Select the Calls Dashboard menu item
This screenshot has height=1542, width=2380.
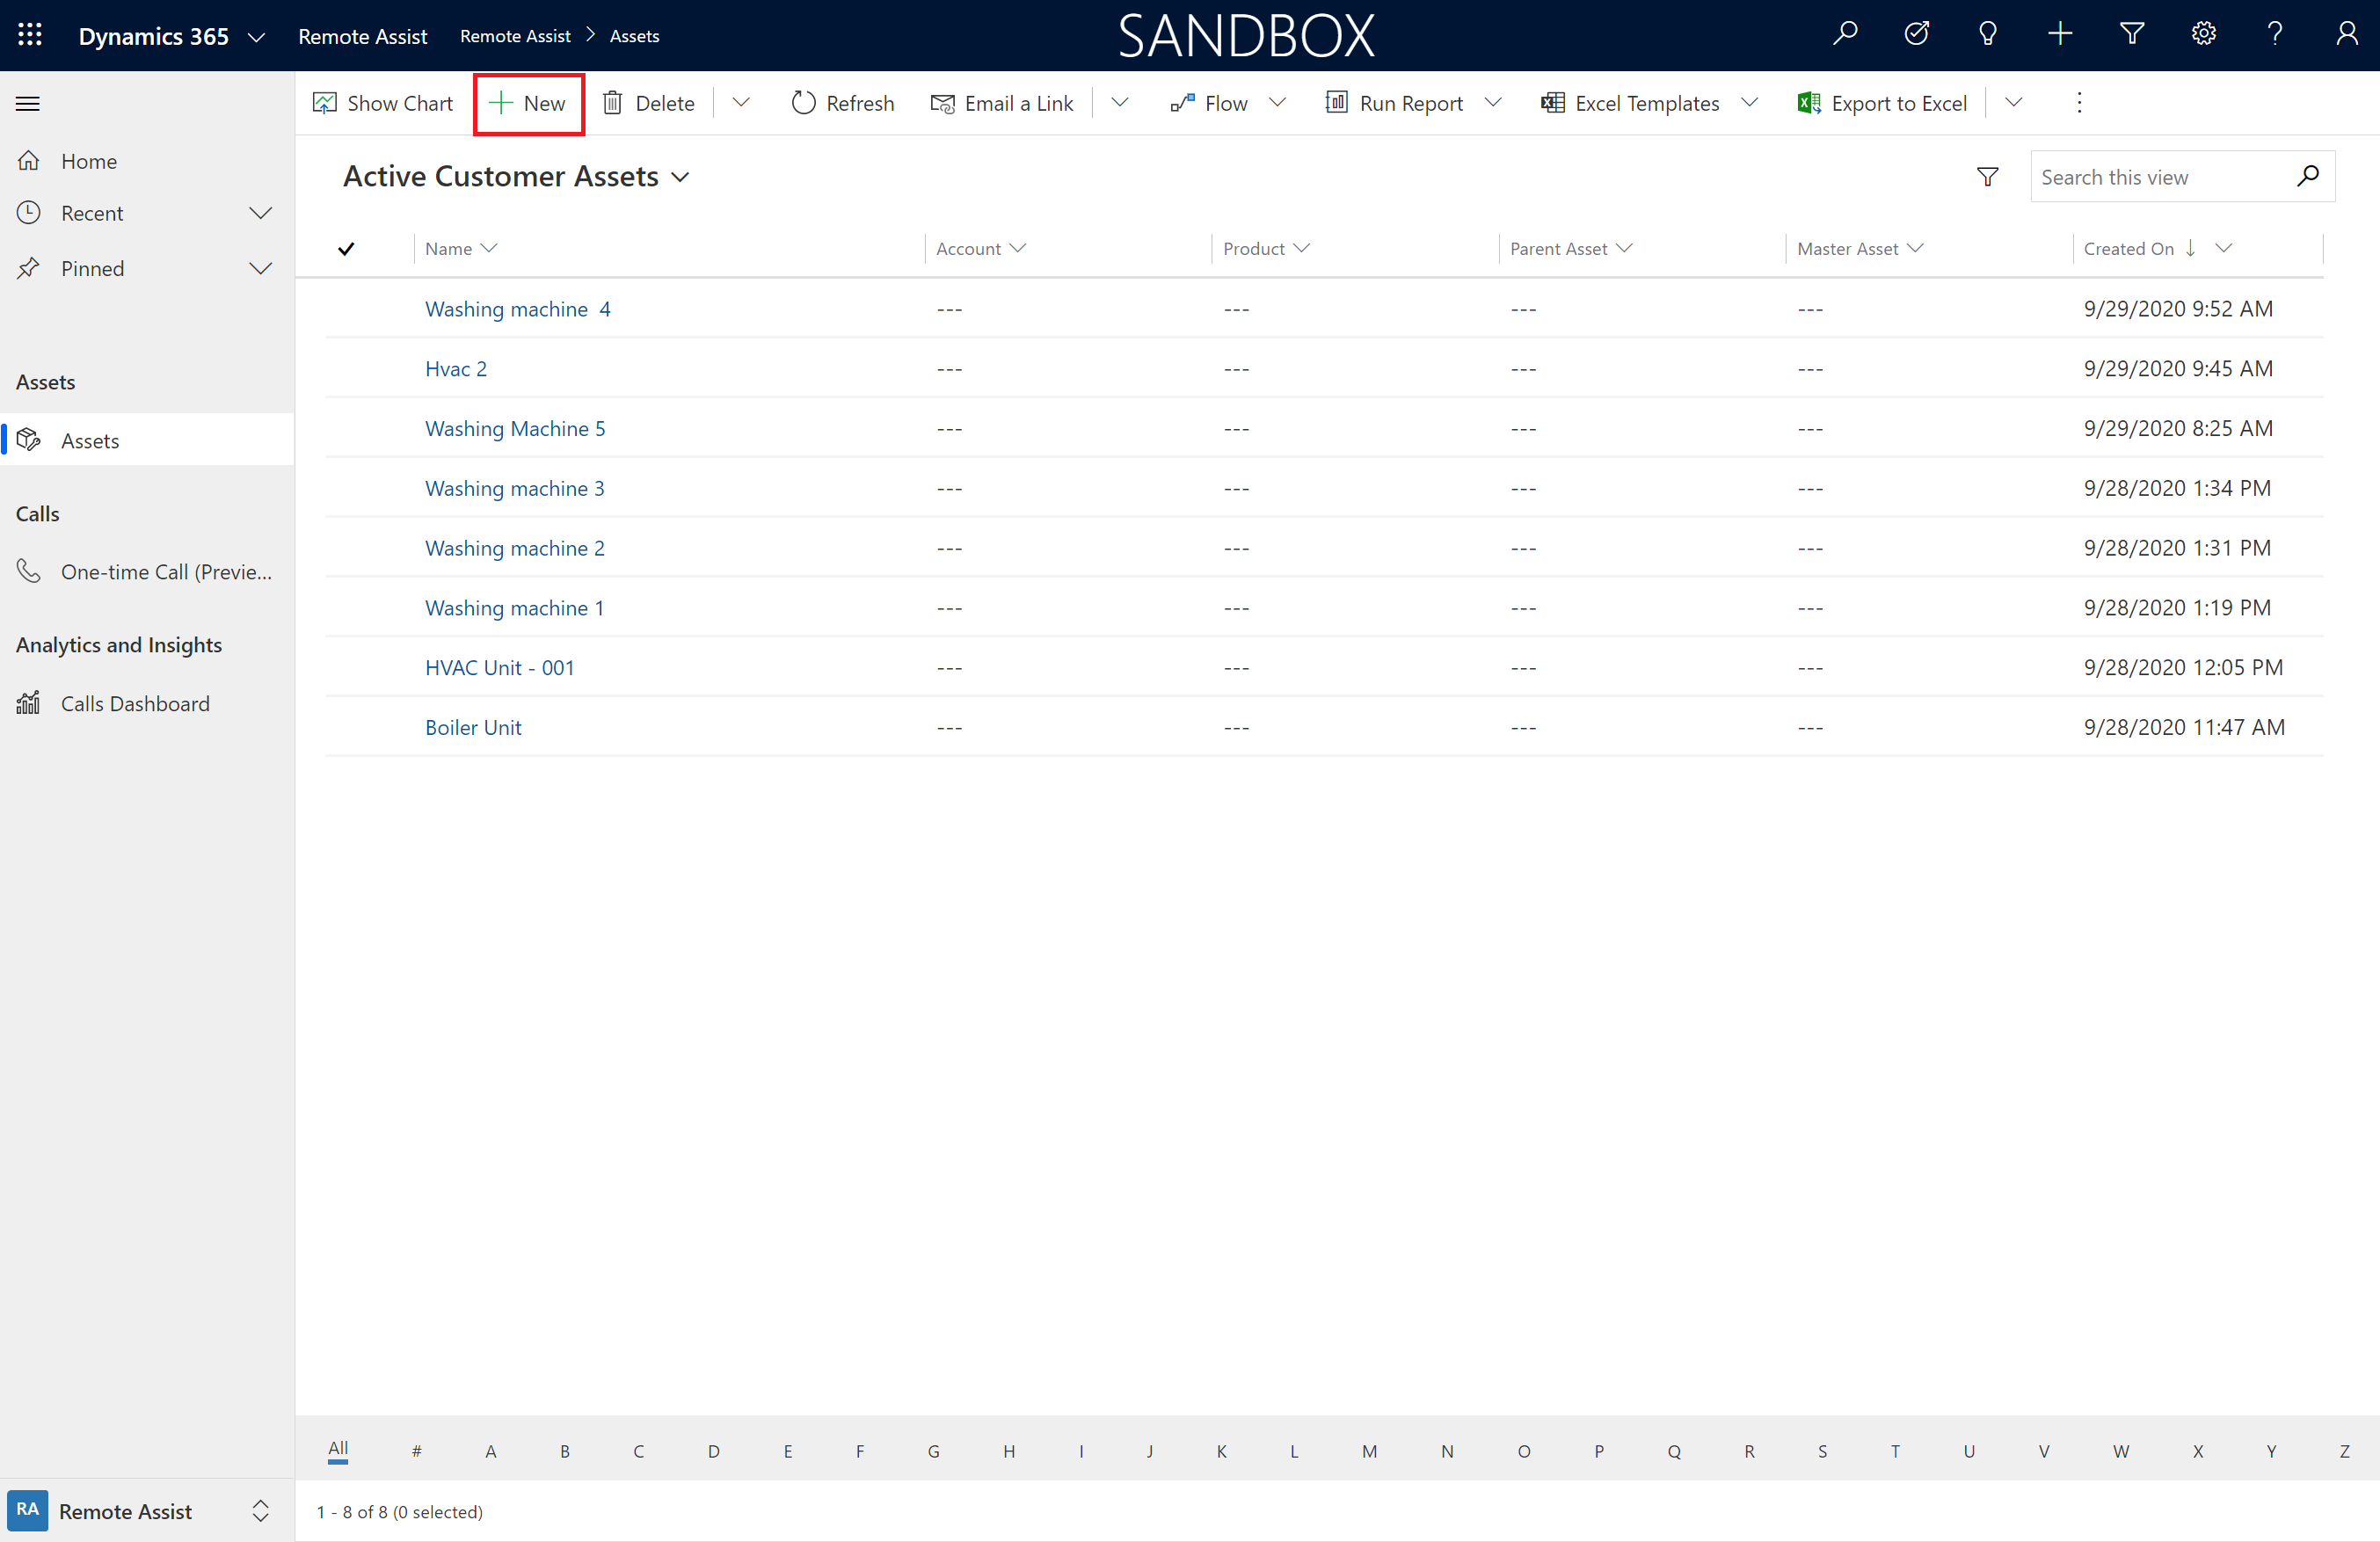[x=134, y=702]
